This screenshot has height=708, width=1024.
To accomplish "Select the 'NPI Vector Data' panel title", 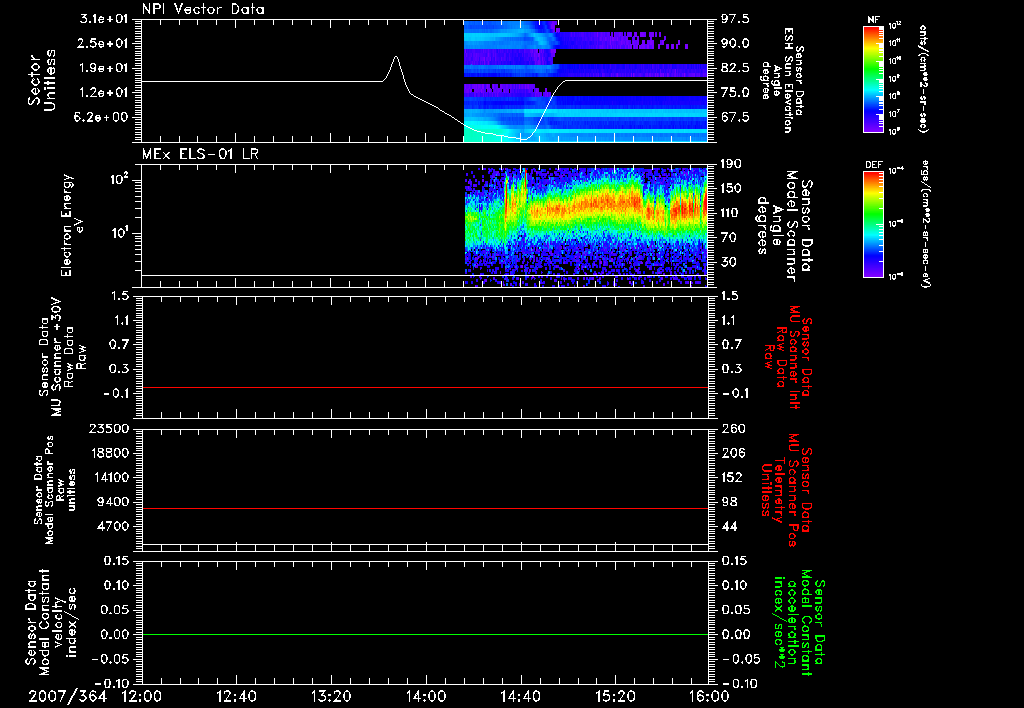I will (203, 9).
